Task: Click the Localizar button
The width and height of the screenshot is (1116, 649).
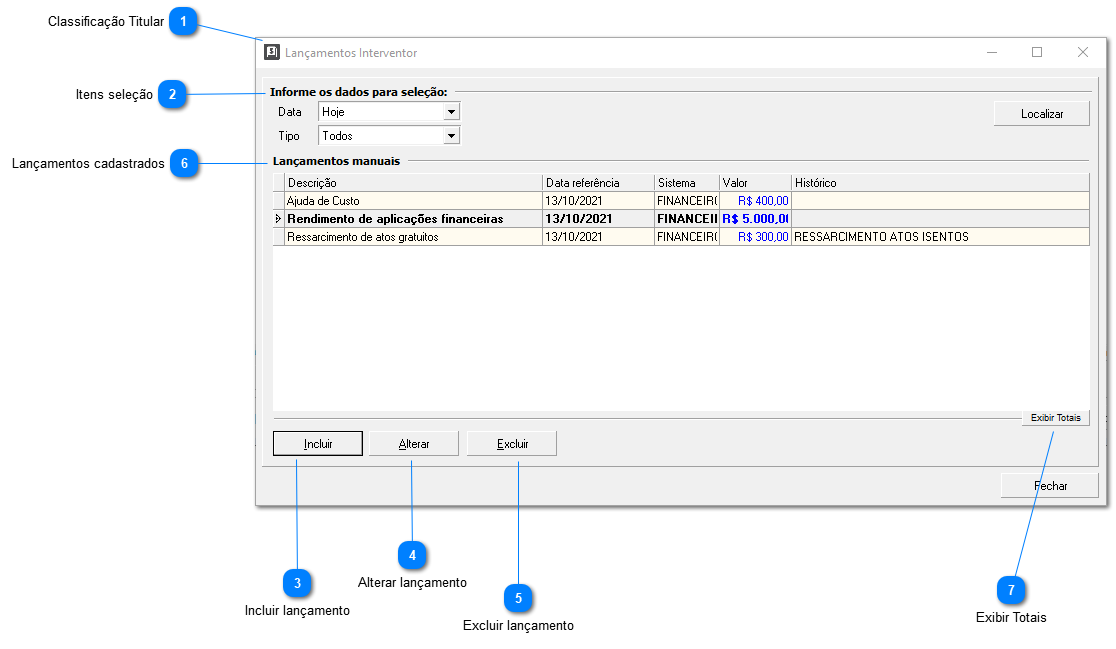Action: coord(1041,114)
